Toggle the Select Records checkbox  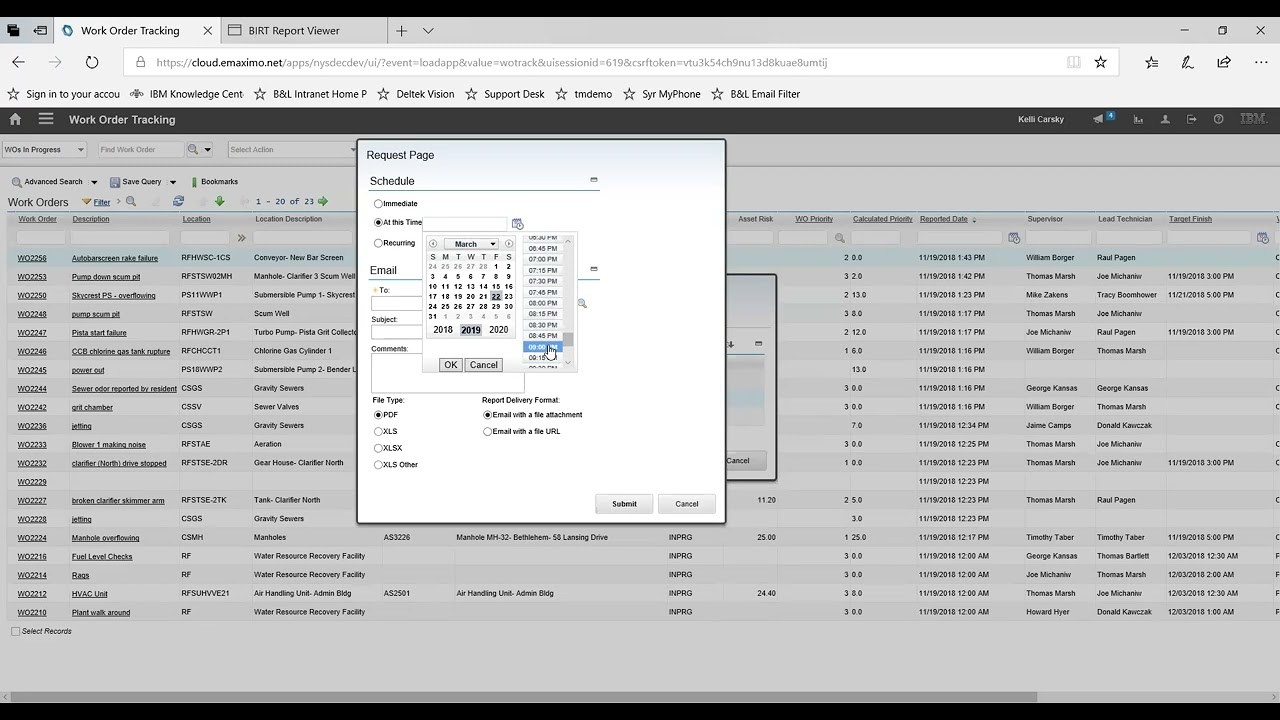[15, 632]
